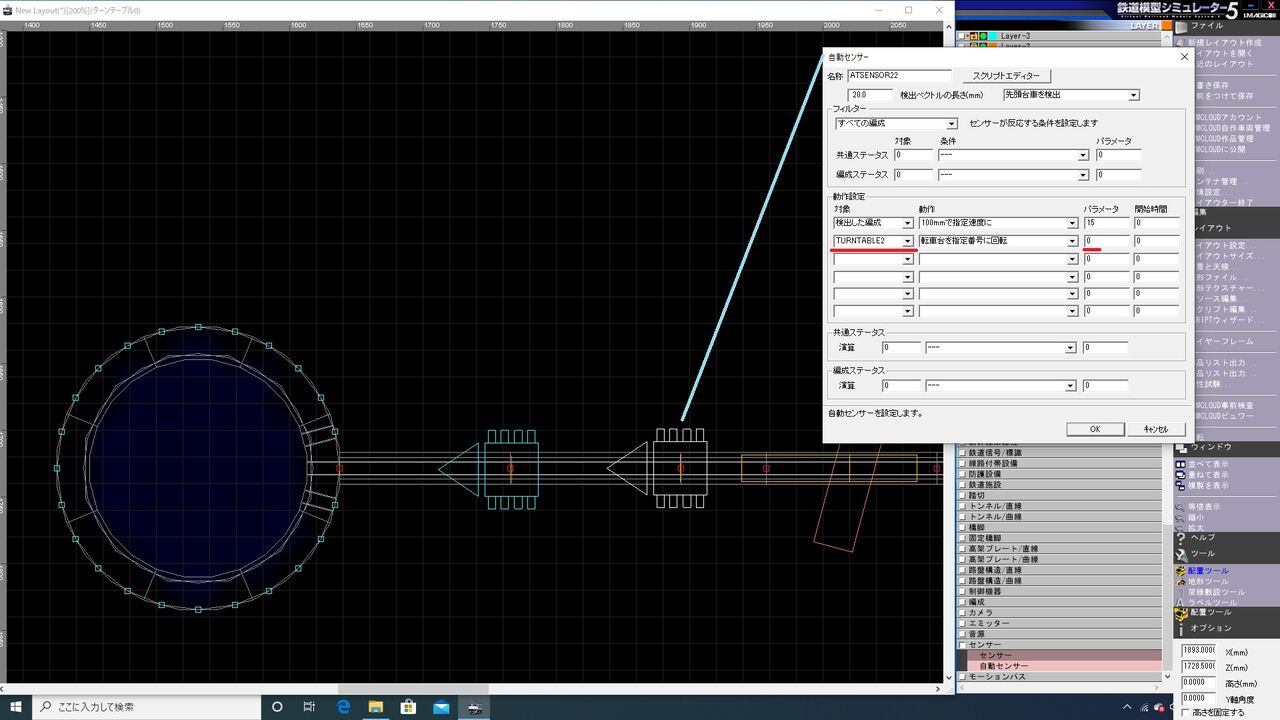Open the 検出した編成 target dropdown

[908, 223]
